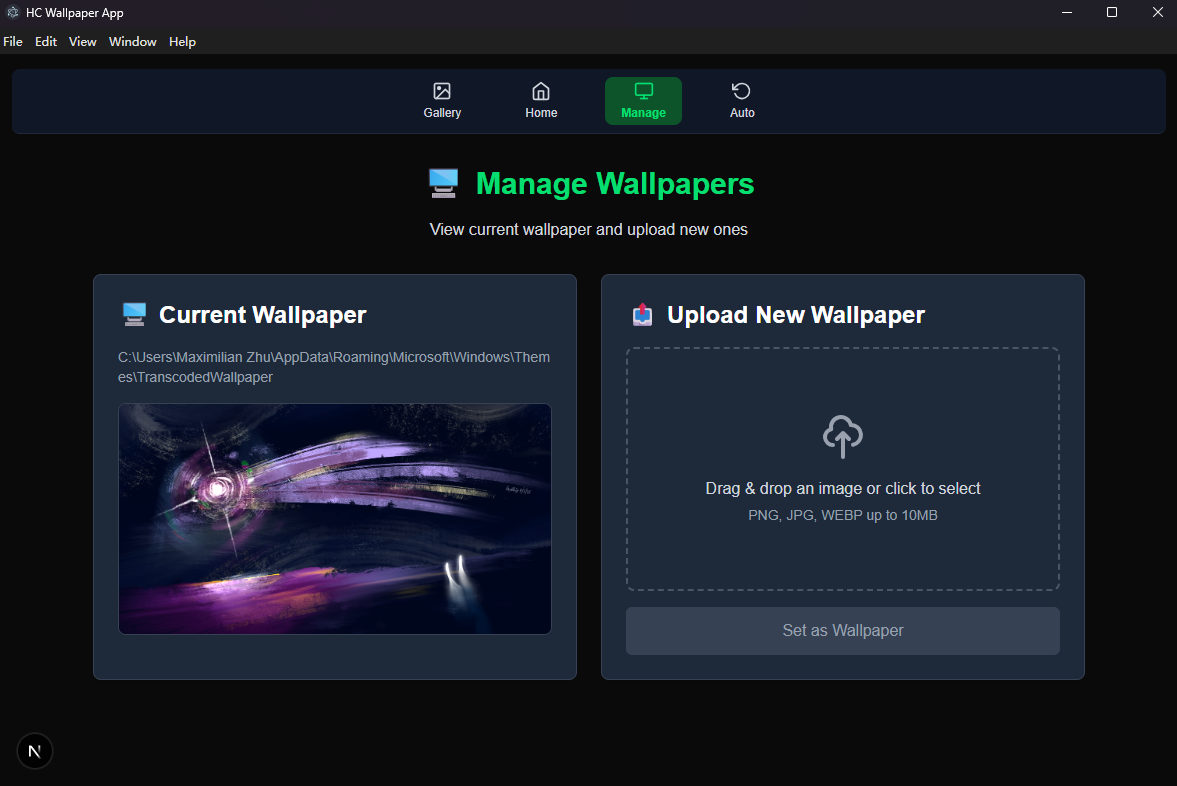Click the Manage Wallpapers heading monitor icon

[442, 183]
